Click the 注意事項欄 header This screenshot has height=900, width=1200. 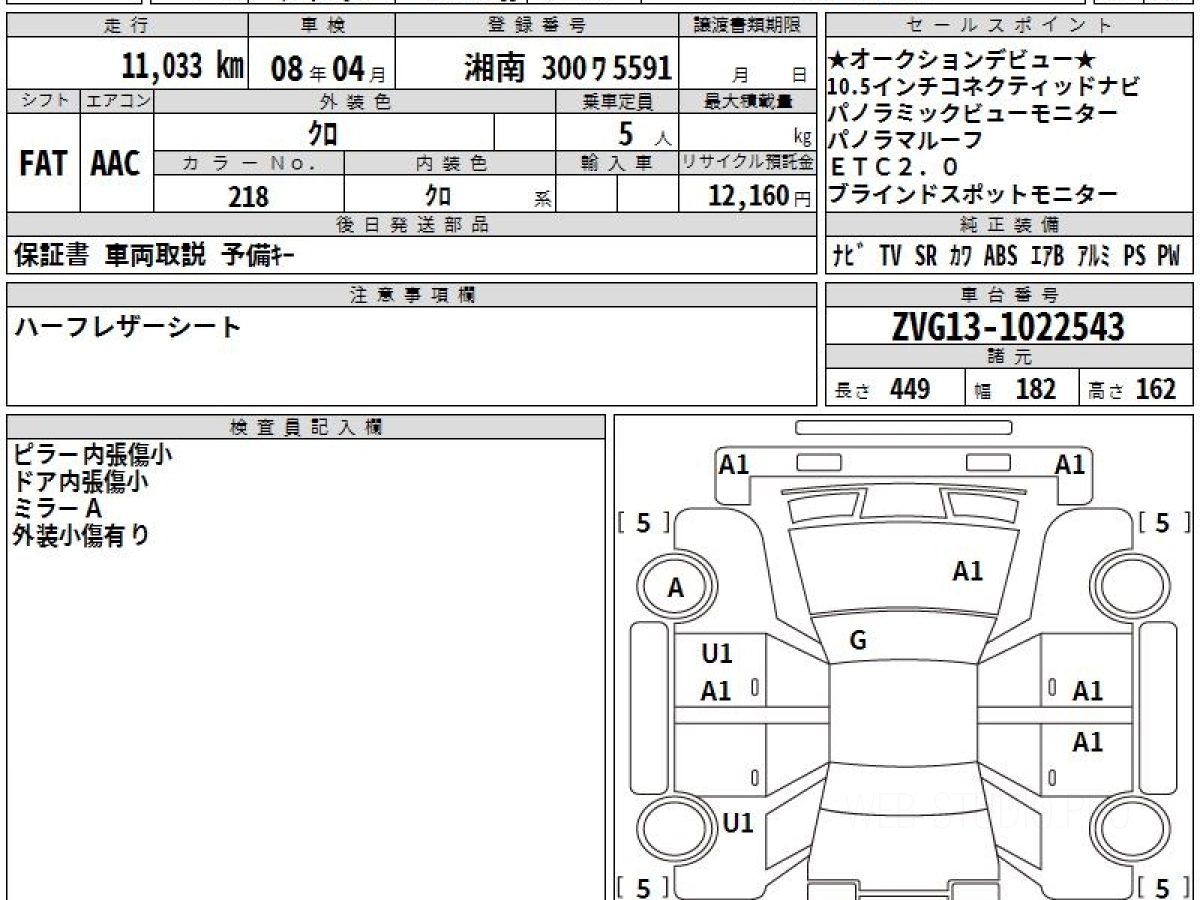pos(411,294)
